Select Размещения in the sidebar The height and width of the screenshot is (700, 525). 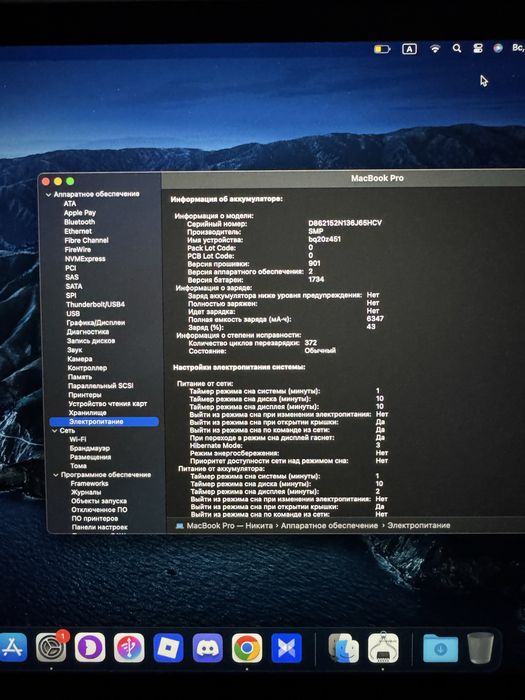click(90, 457)
